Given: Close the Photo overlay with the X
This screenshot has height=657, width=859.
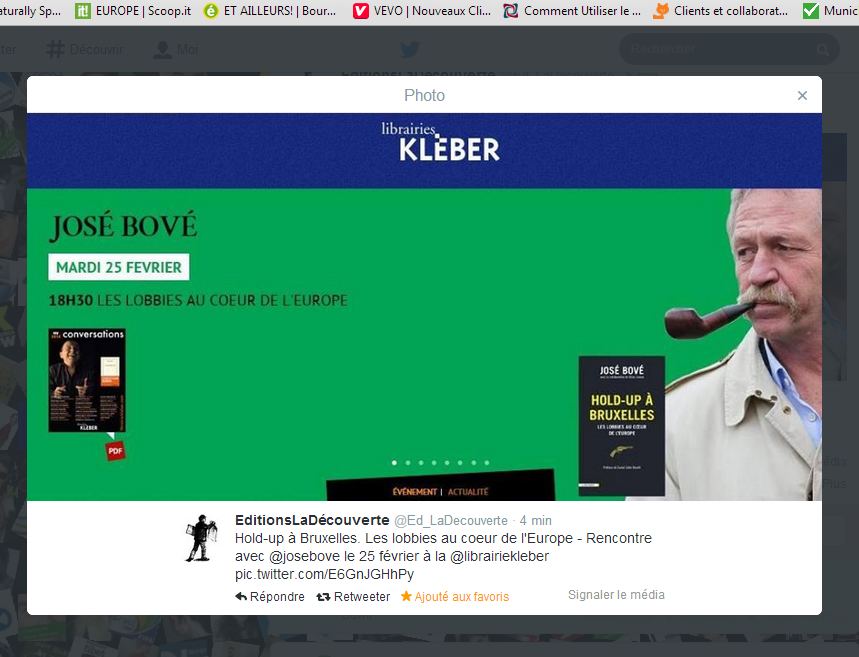Looking at the screenshot, I should coord(802,96).
